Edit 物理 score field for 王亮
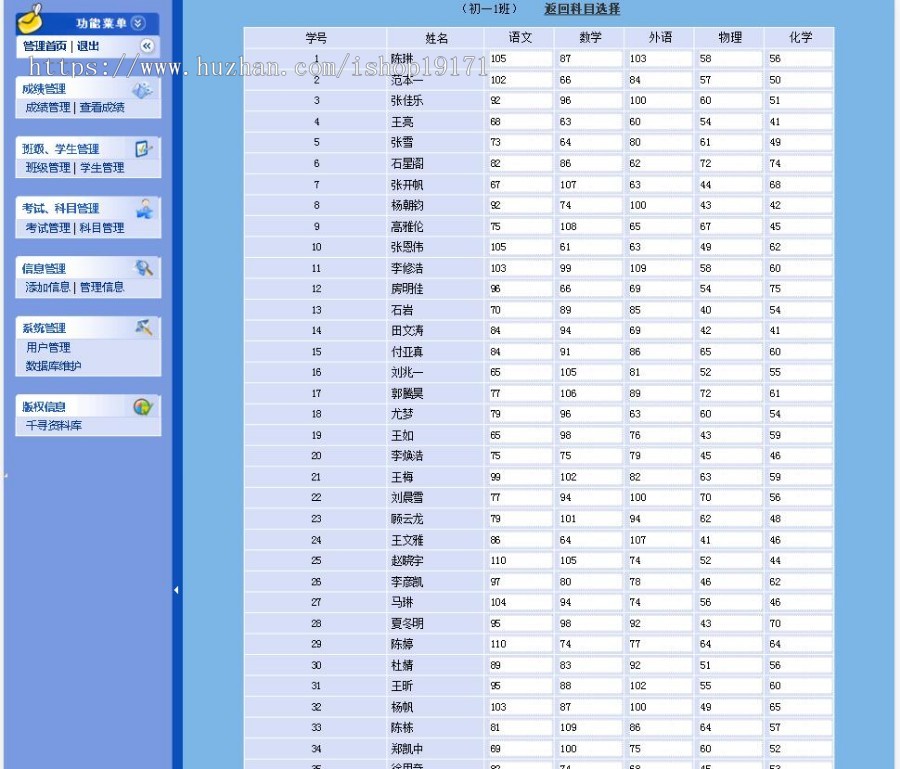The height and width of the screenshot is (769, 900). 730,122
